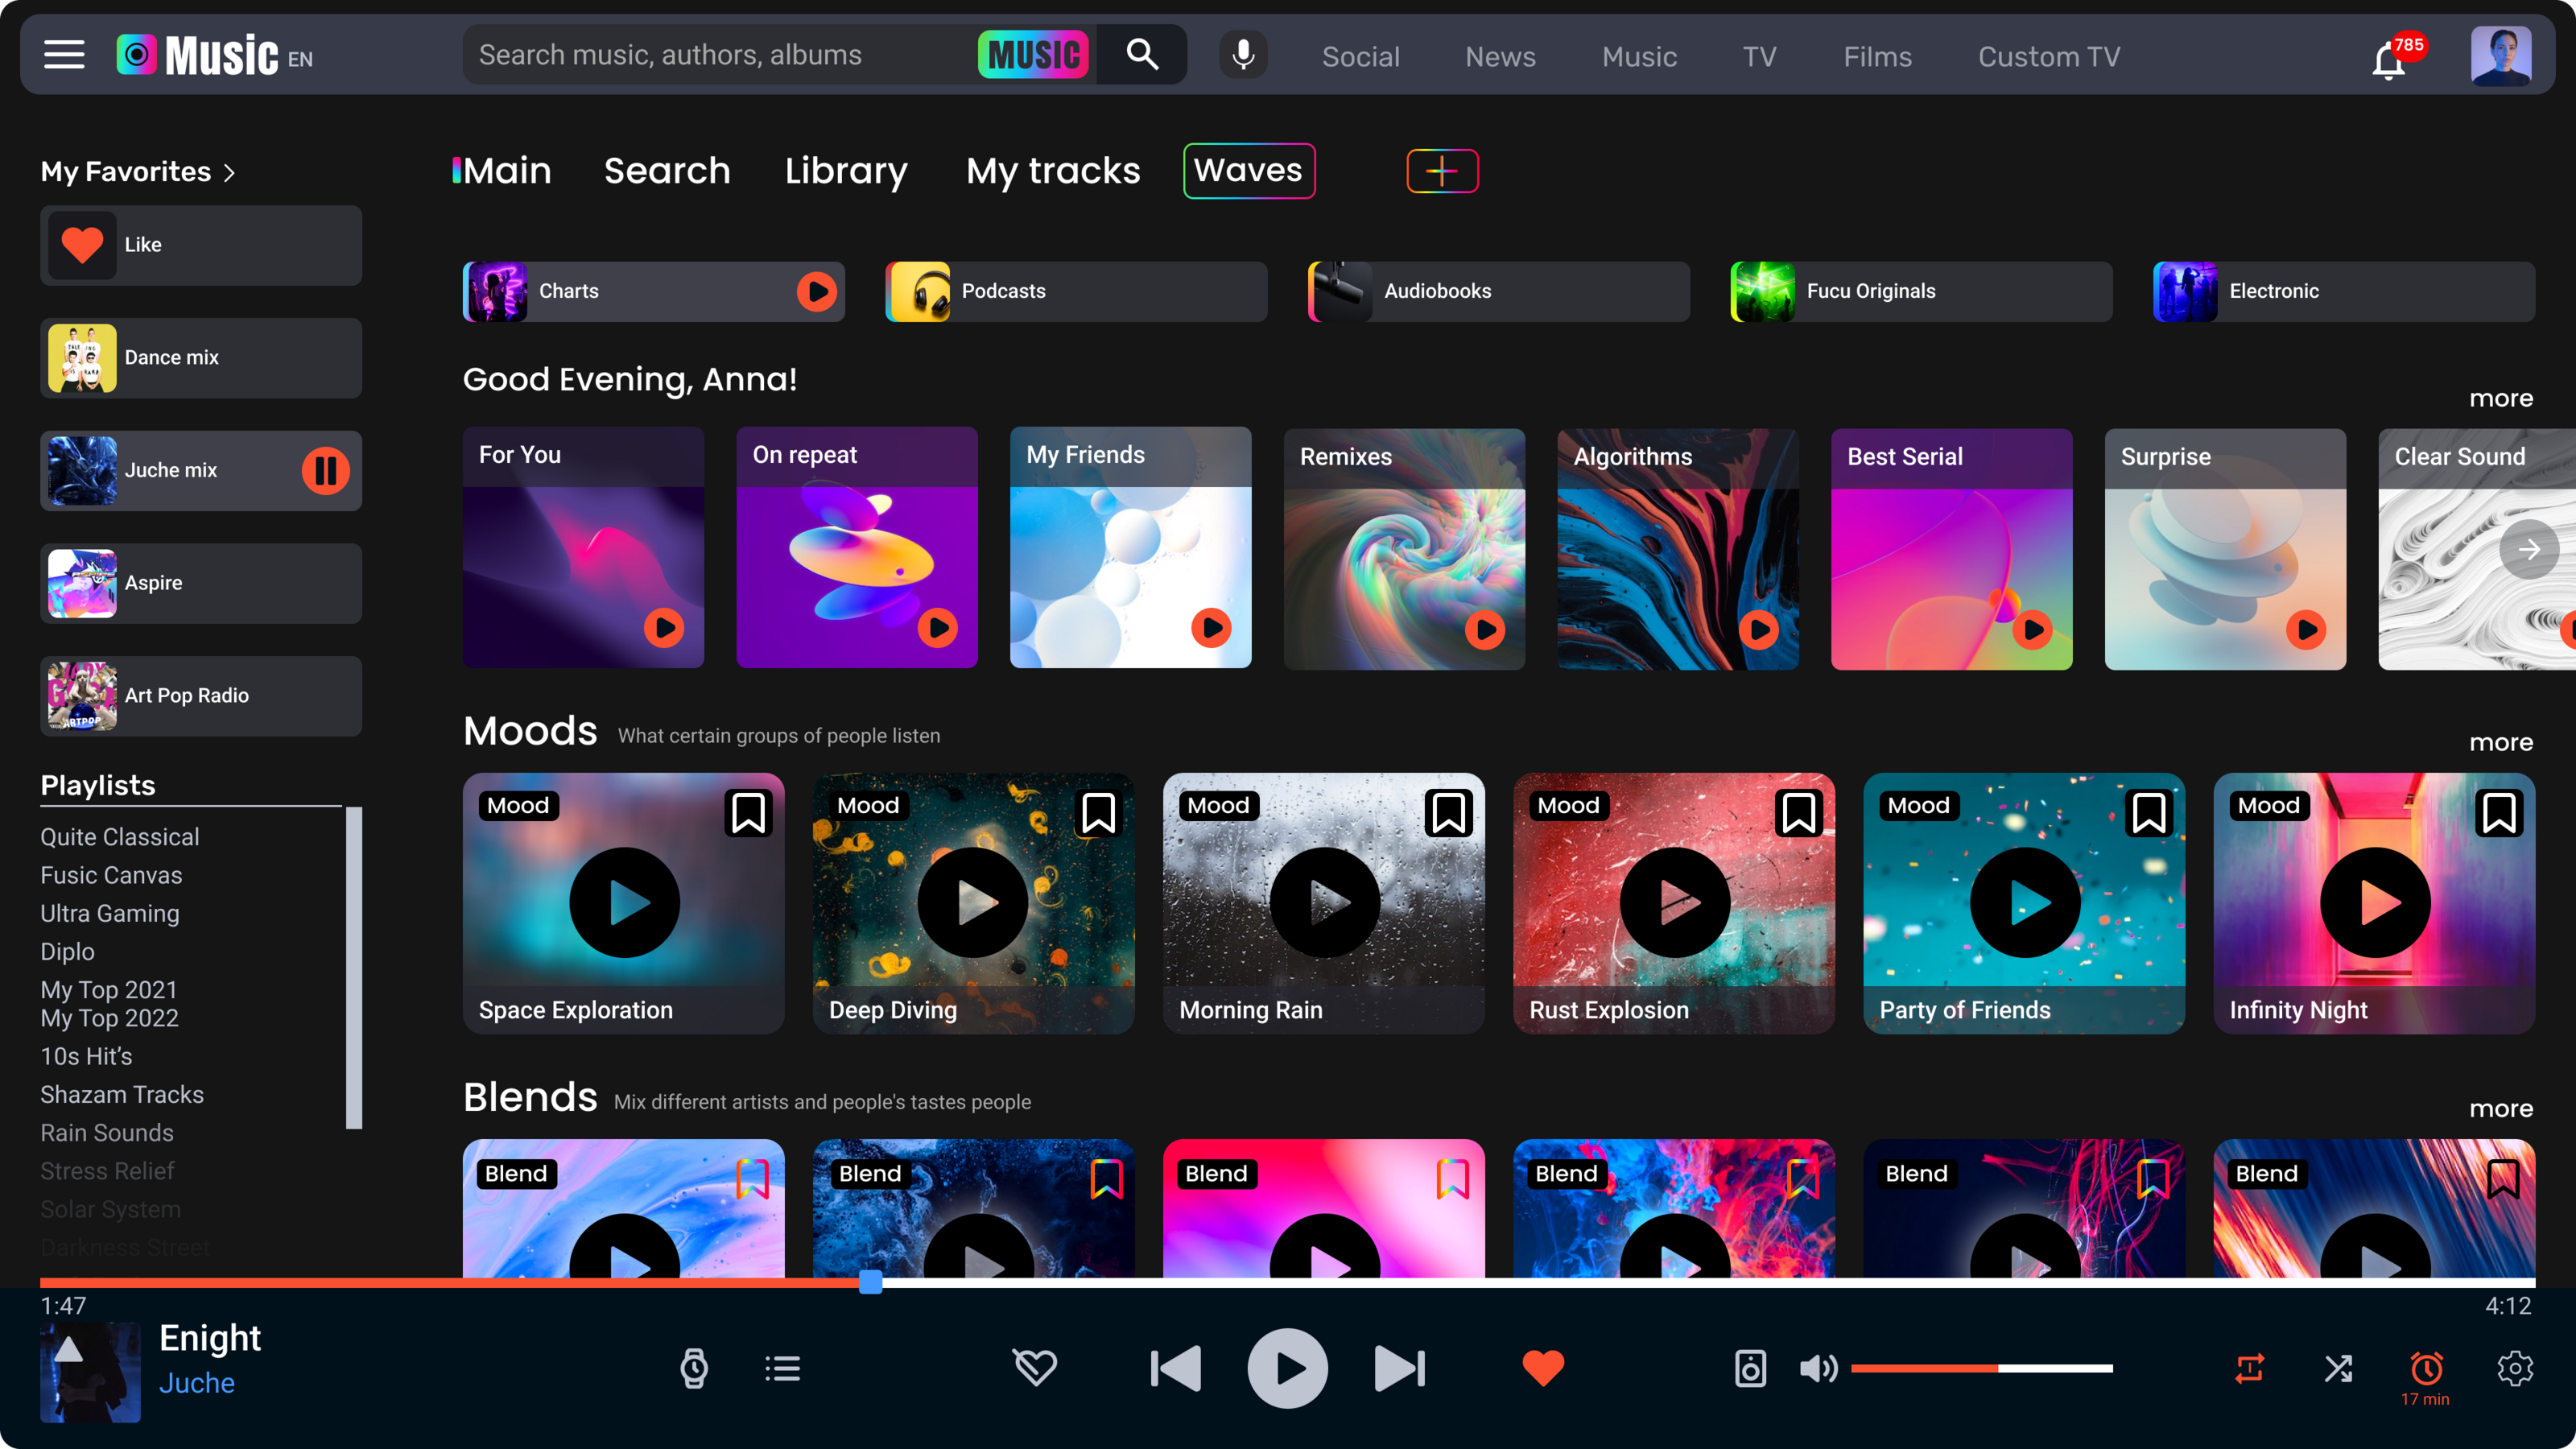Screen dimensions: 2576x1449
Task: Expand My Favorites with chevron
Action: [229, 173]
